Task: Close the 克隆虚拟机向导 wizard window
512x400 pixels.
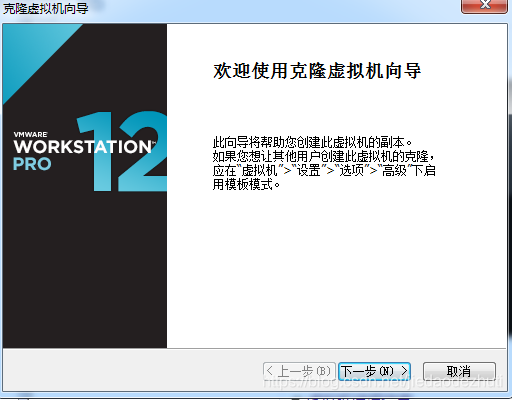Action: pos(484,6)
